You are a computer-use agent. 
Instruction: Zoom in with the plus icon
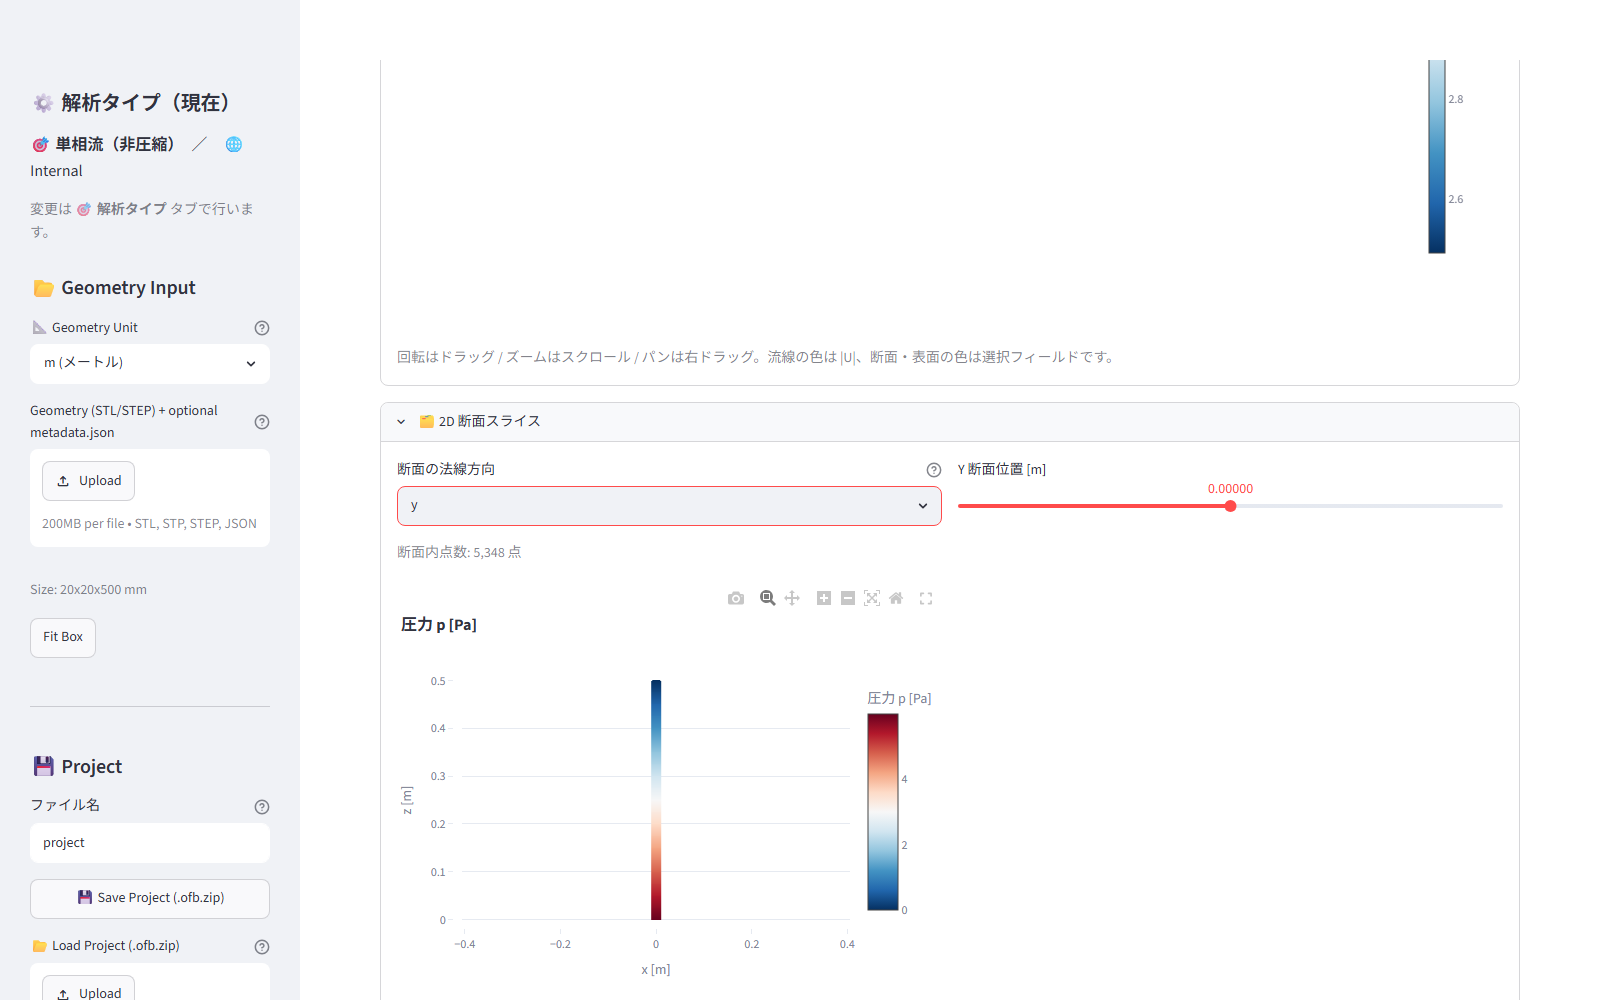(824, 598)
